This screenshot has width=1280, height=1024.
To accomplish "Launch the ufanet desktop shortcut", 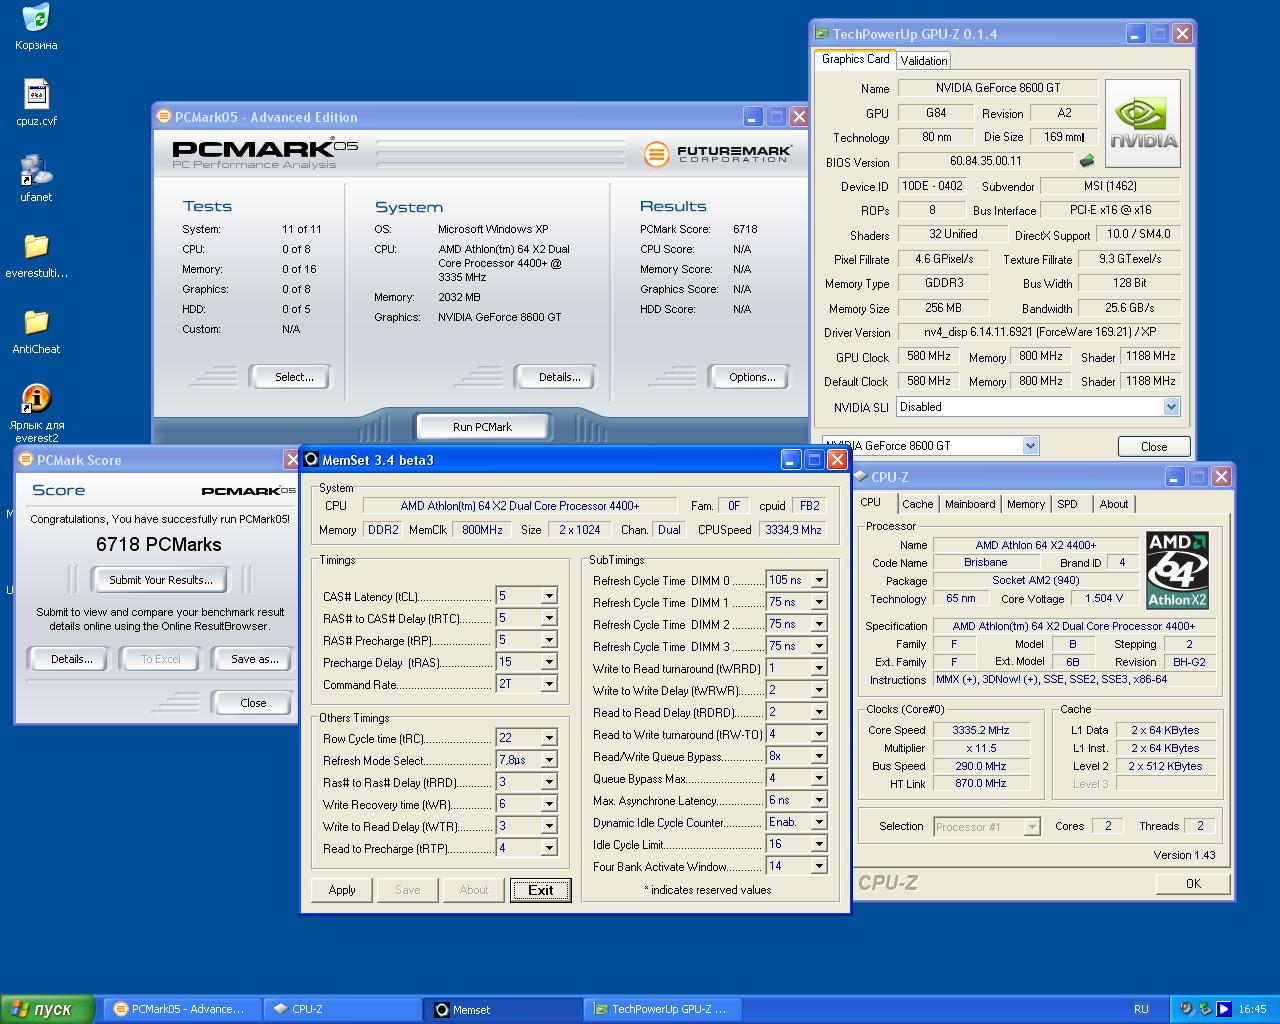I will pyautogui.click(x=36, y=170).
